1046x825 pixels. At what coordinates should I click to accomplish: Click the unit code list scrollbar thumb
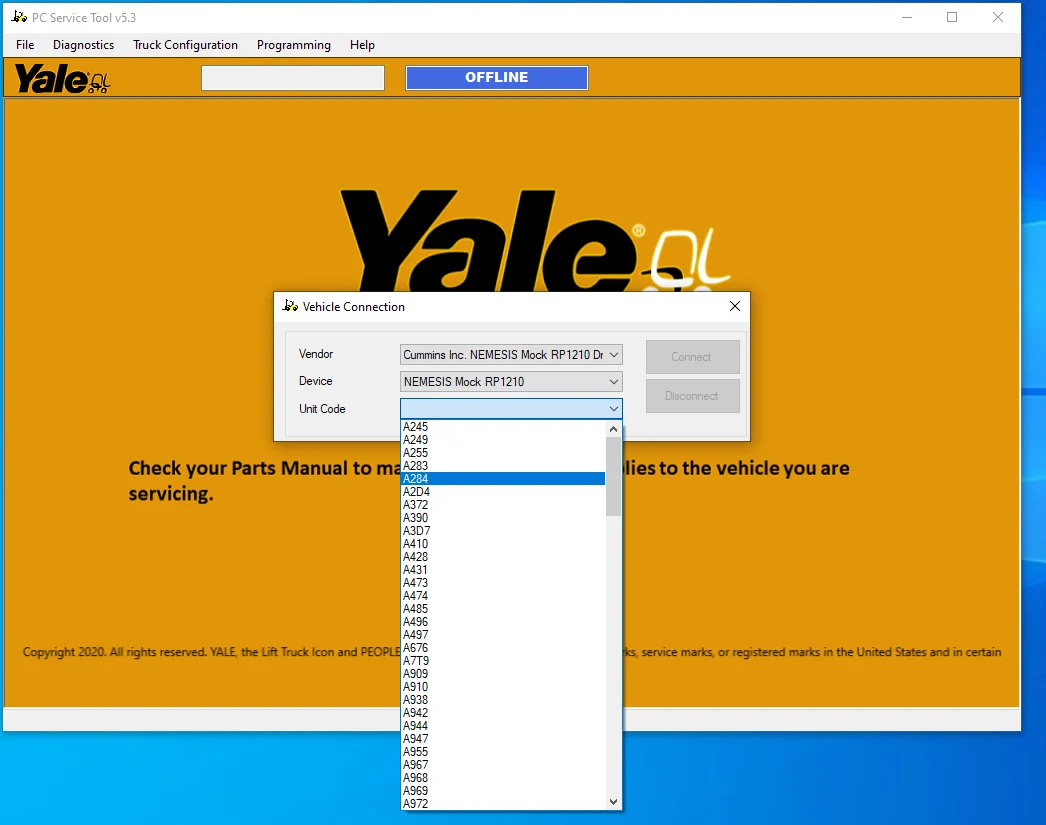613,475
